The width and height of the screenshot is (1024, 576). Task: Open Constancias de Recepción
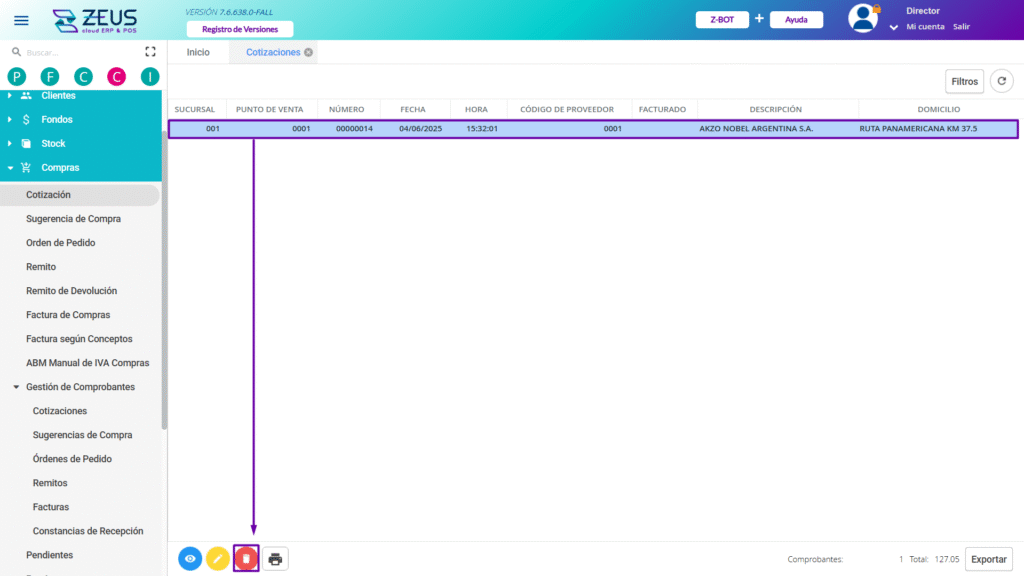[x=88, y=531]
